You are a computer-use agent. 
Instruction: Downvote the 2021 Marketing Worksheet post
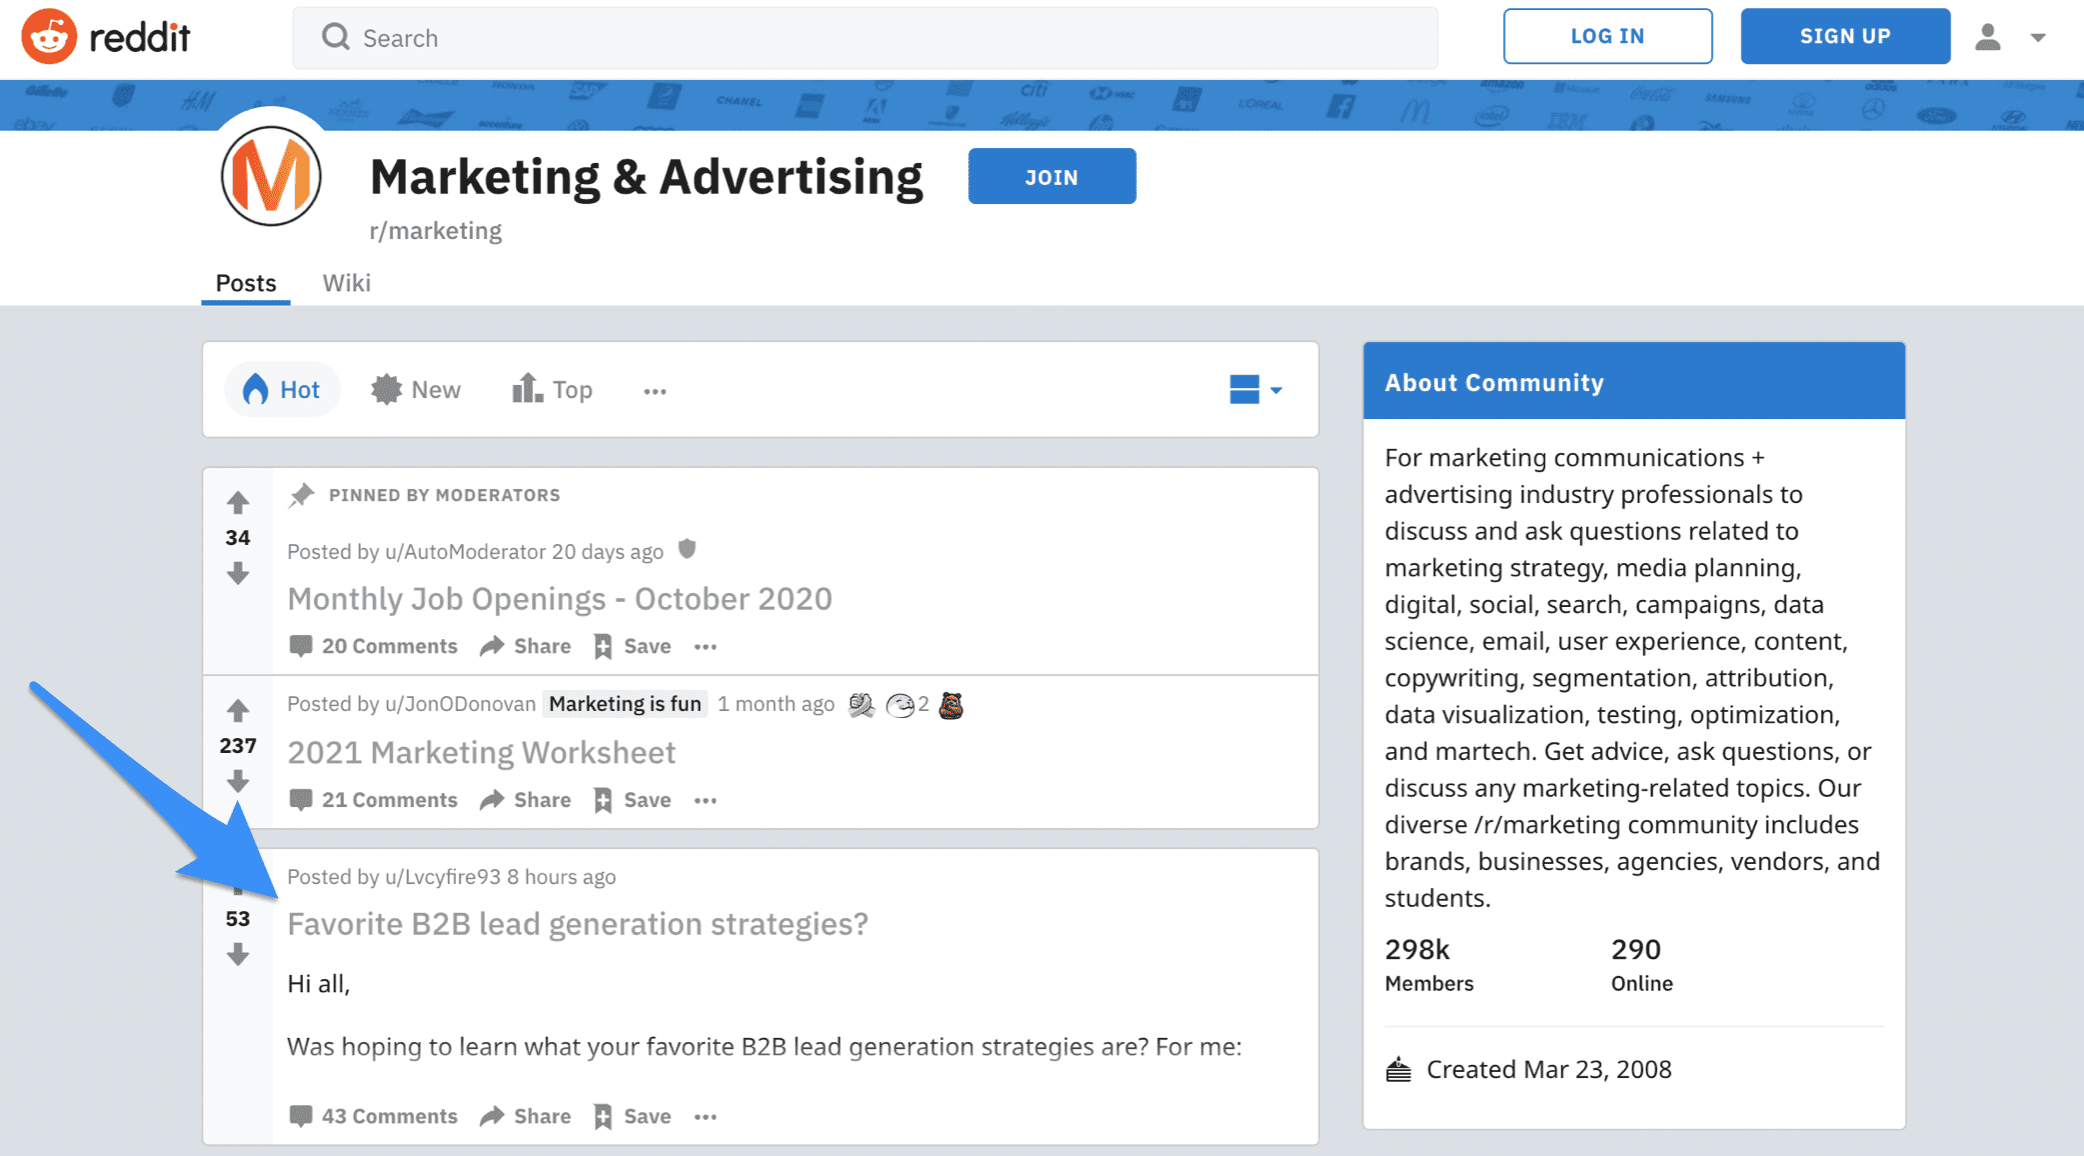237,781
